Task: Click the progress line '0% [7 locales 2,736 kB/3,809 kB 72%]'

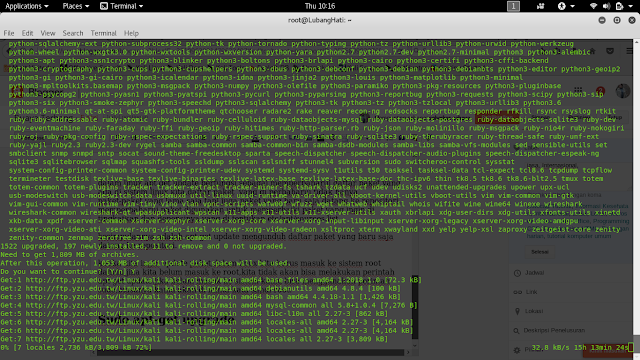Action: [x=76, y=348]
